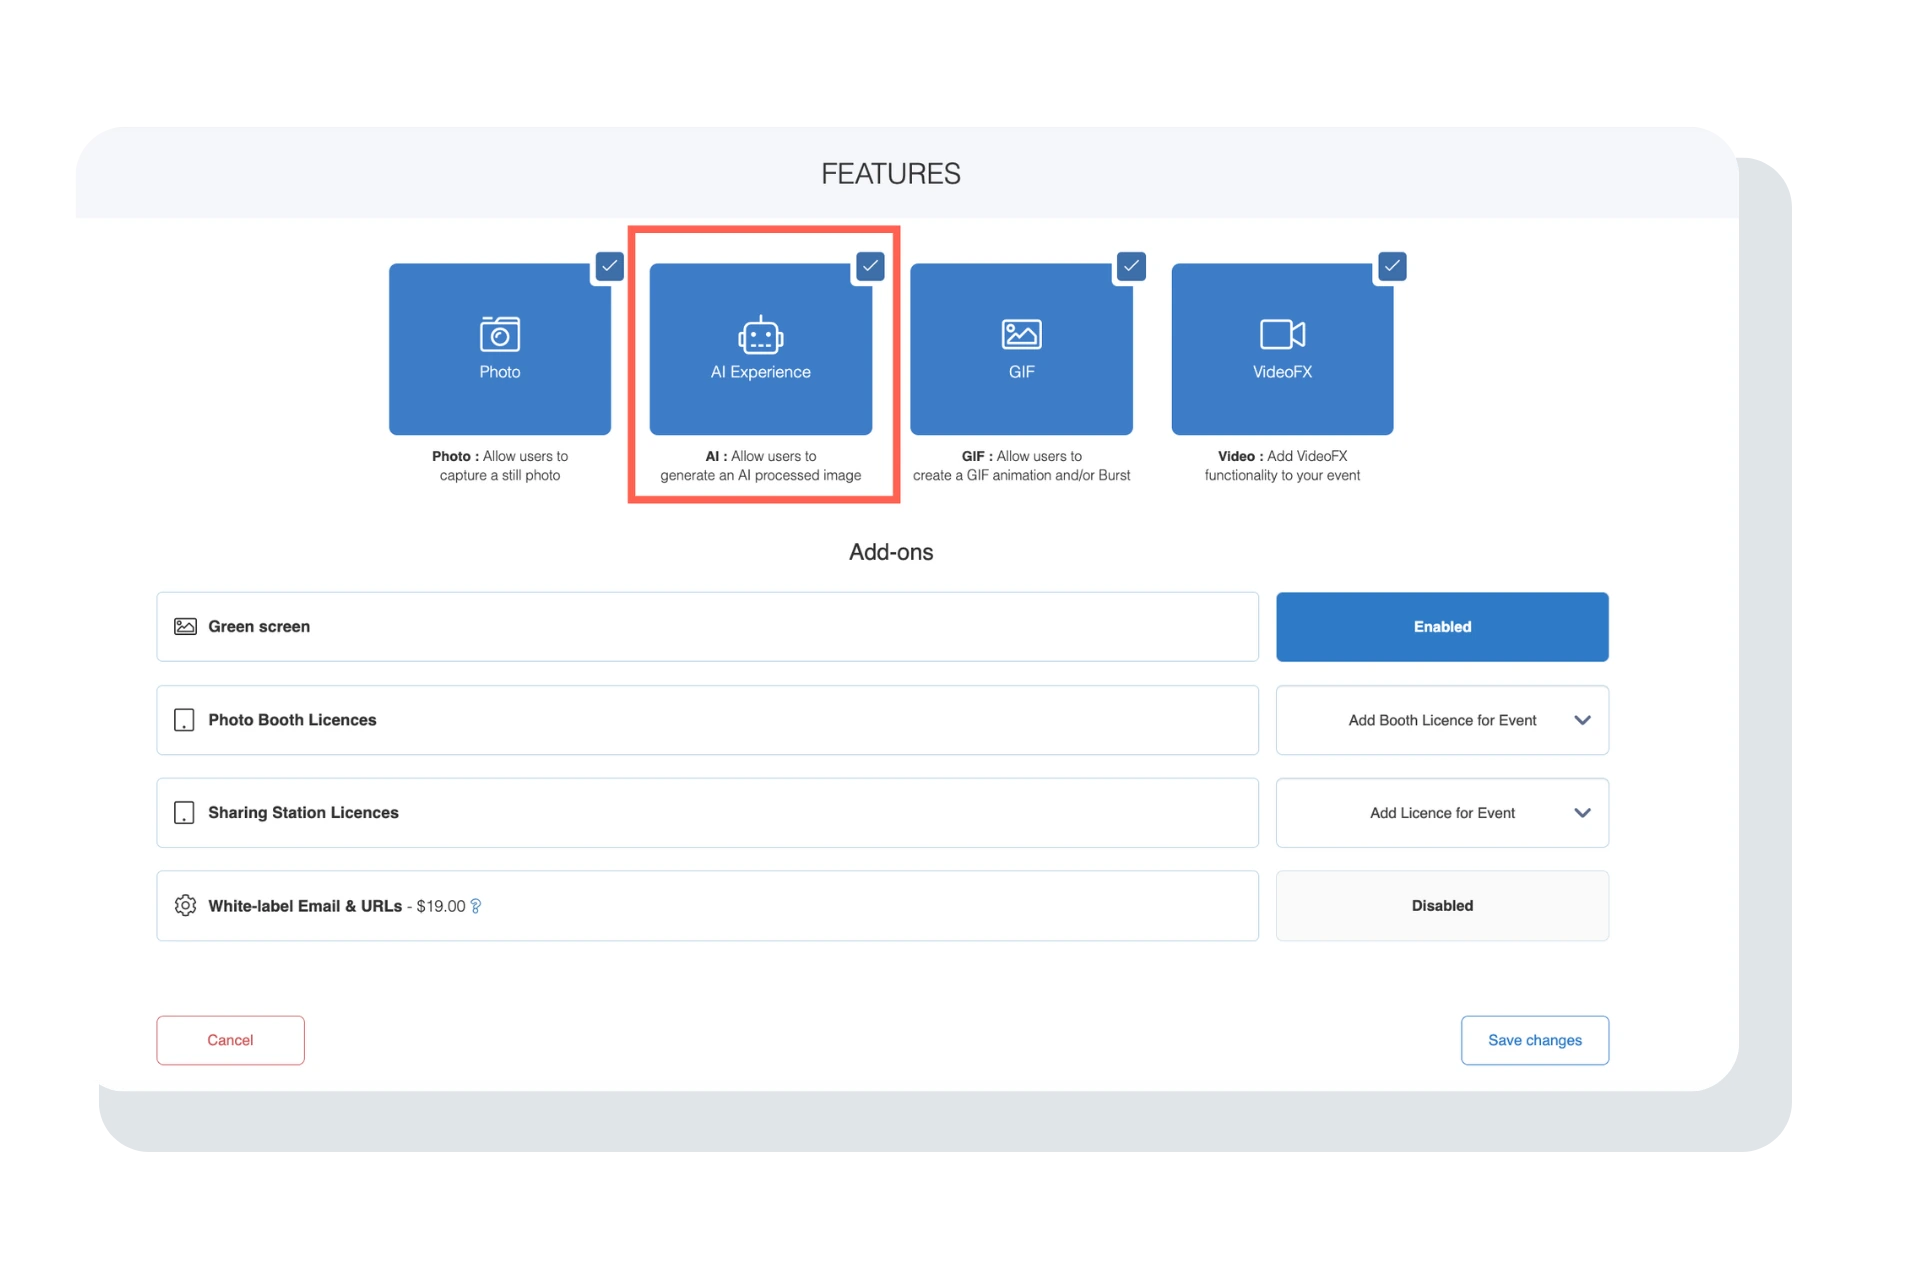Uncheck the Photo feature checkbox
This screenshot has height=1280, width=1920.
click(609, 266)
